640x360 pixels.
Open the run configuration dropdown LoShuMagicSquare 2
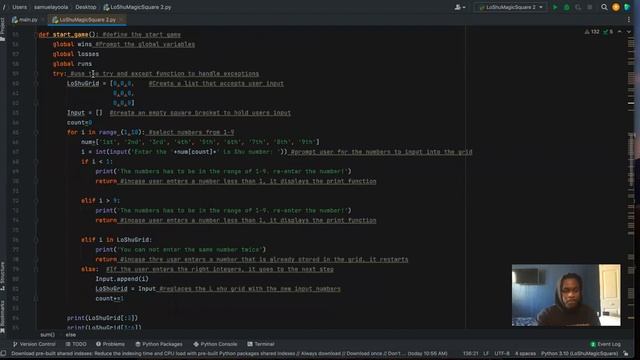click(x=511, y=7)
